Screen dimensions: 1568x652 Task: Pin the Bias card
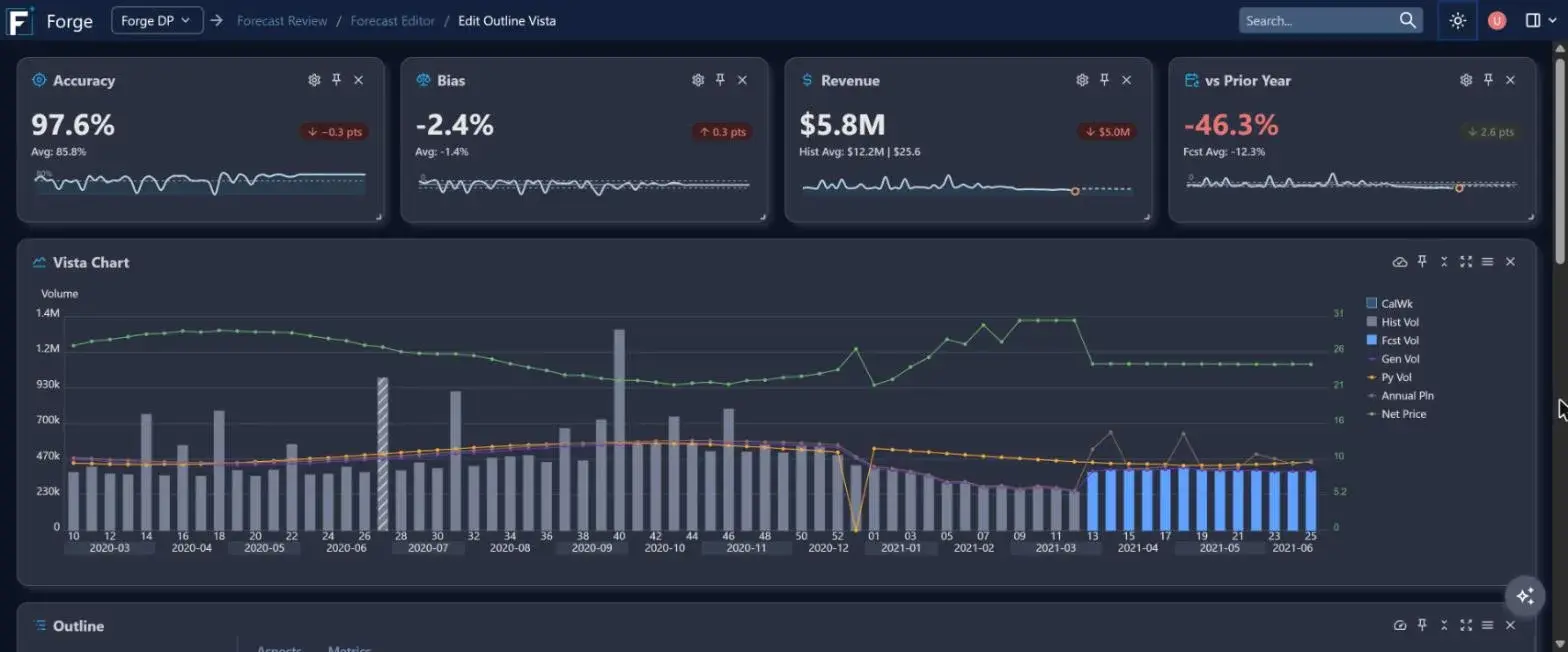(x=720, y=80)
